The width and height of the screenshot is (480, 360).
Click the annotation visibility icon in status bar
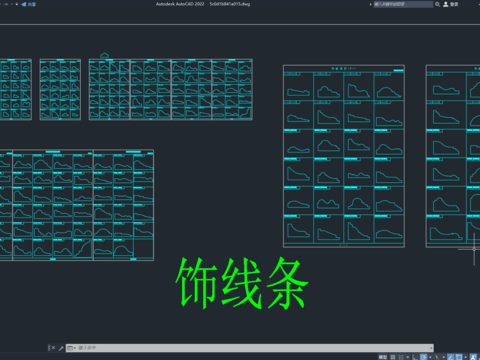point(473,357)
